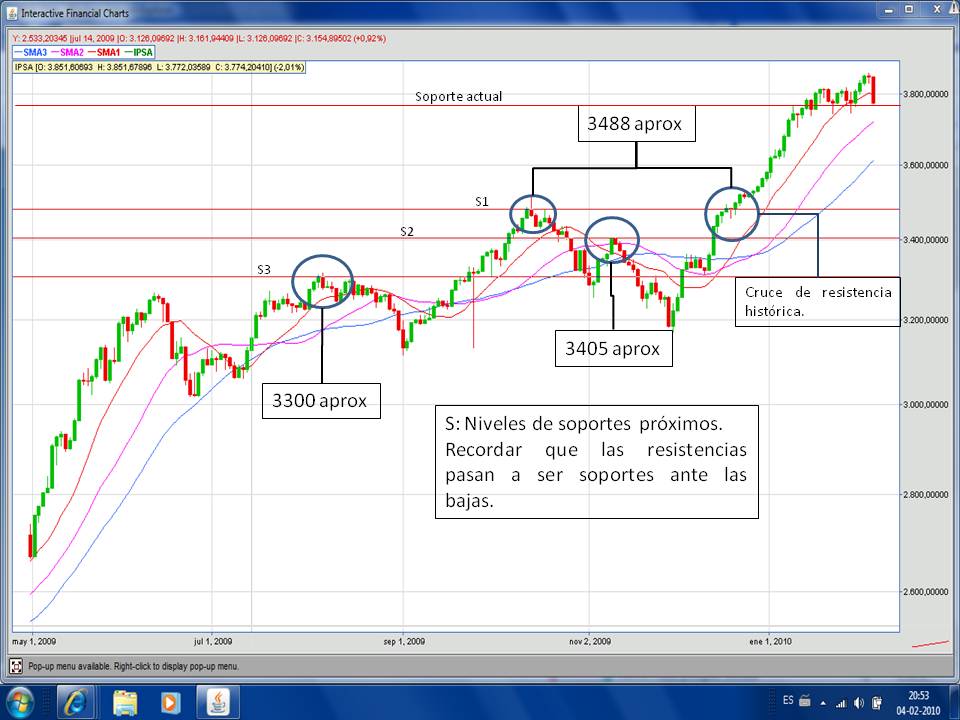The width and height of the screenshot is (960, 720).
Task: Click the red crosshair data readout line
Action: [x=199, y=38]
